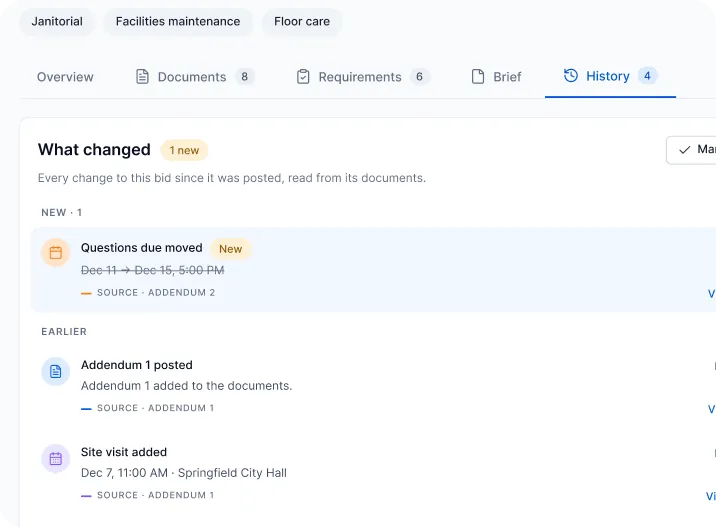
Task: Click the blue document icon for Addendum 1 posted
Action: pyautogui.click(x=56, y=371)
